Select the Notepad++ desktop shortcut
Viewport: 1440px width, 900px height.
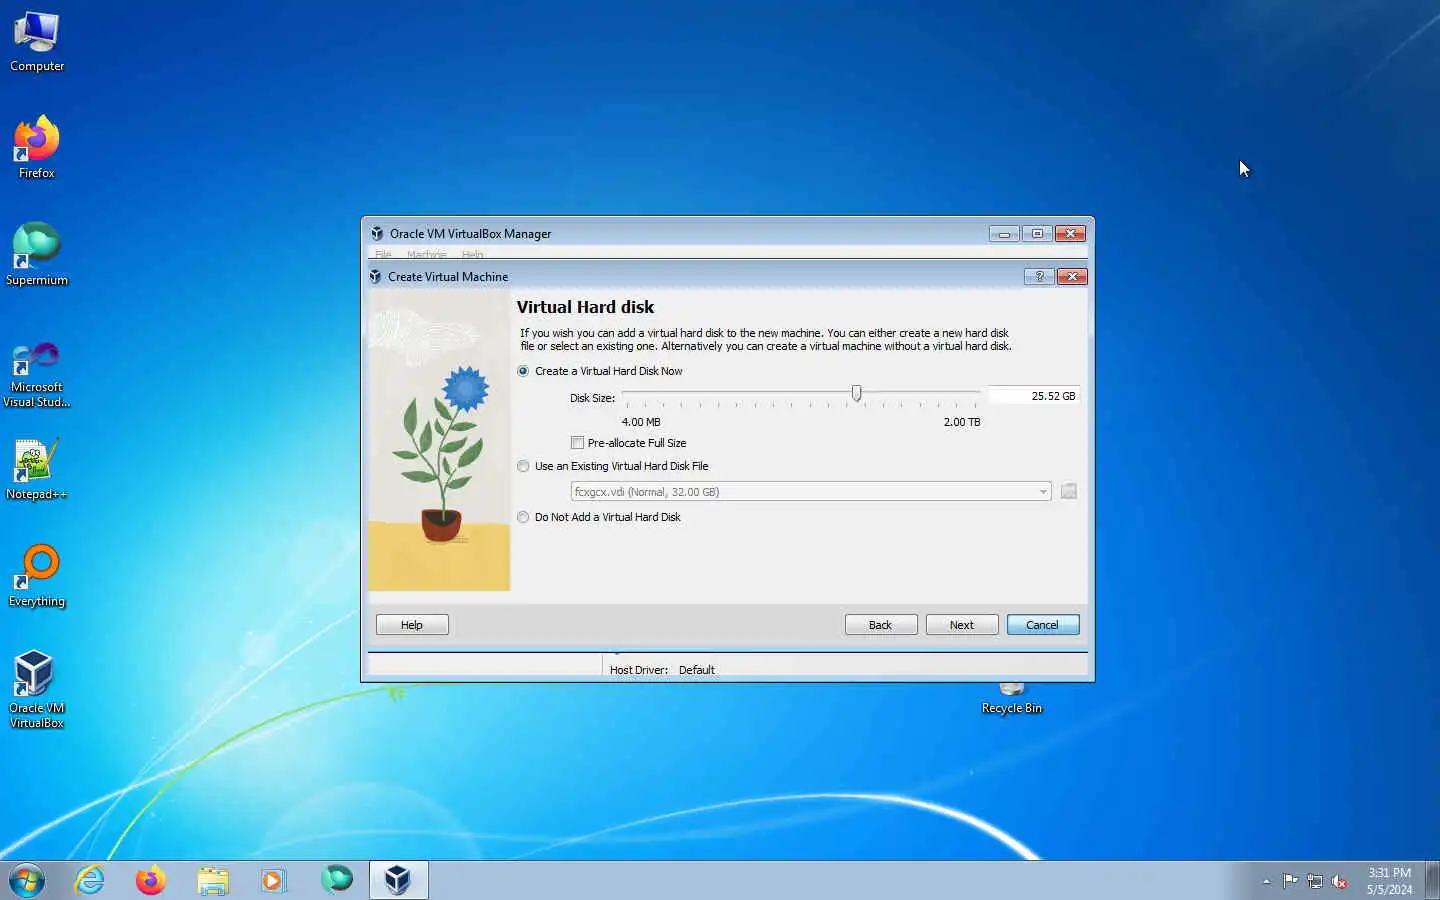(37, 469)
